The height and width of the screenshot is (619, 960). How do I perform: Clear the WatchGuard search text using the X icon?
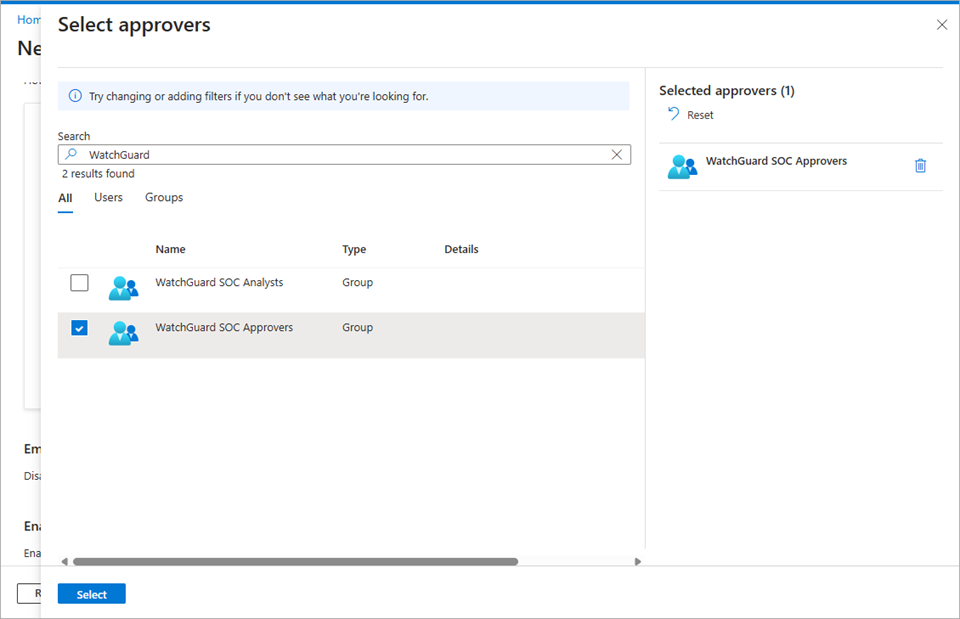[617, 155]
